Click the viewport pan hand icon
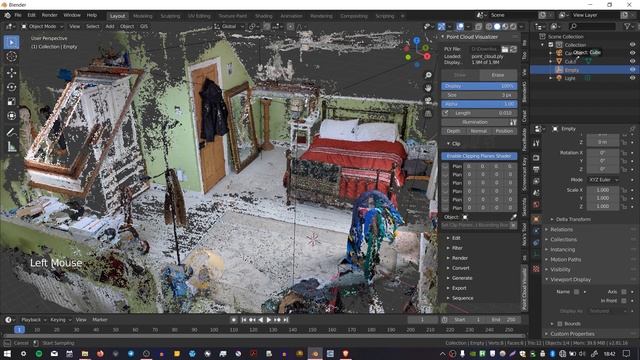 [x=428, y=88]
